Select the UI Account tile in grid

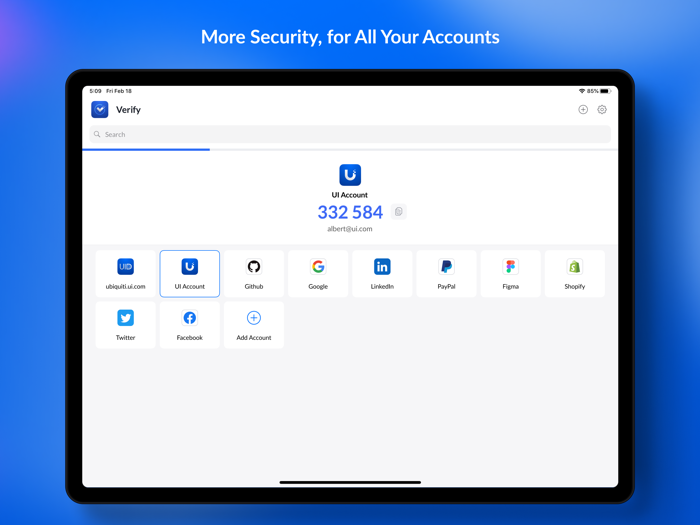pos(190,274)
